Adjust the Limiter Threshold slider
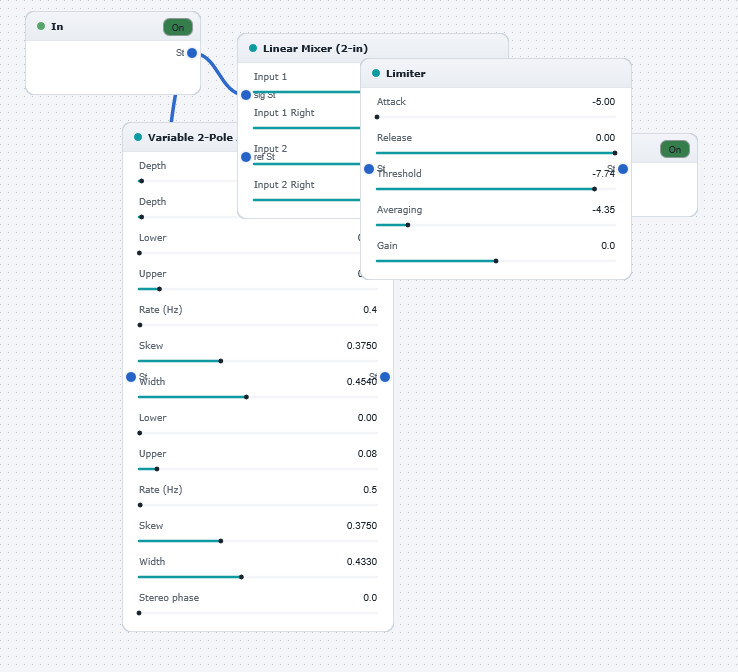Viewport: 738px width, 672px height. (x=496, y=189)
